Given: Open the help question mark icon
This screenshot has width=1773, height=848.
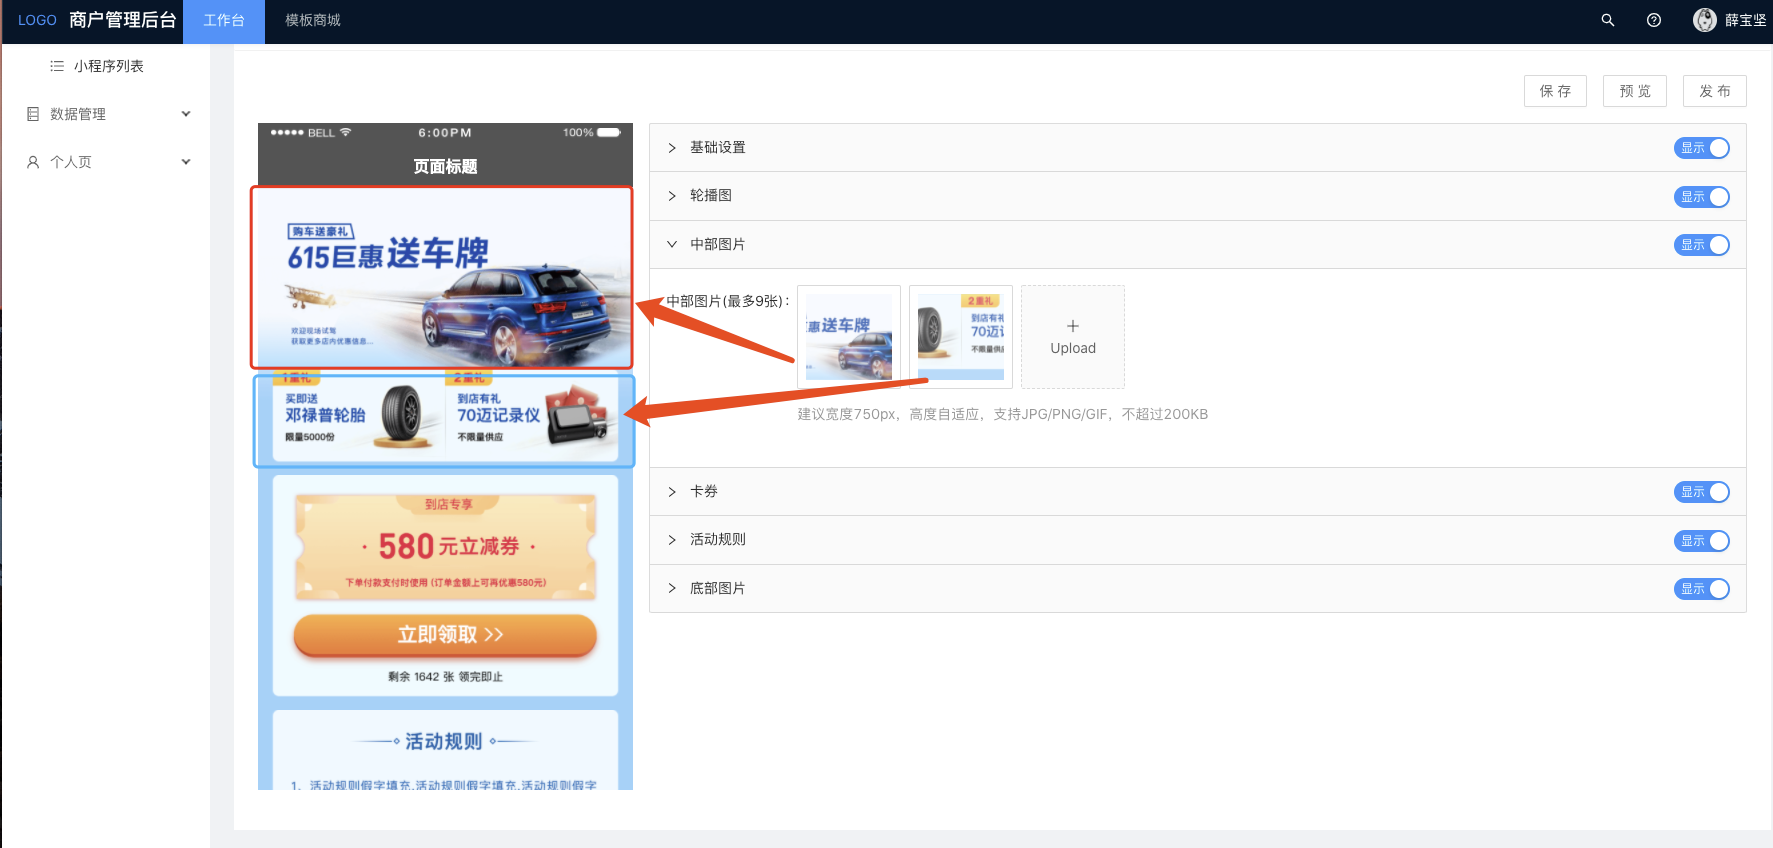Looking at the screenshot, I should pyautogui.click(x=1654, y=20).
